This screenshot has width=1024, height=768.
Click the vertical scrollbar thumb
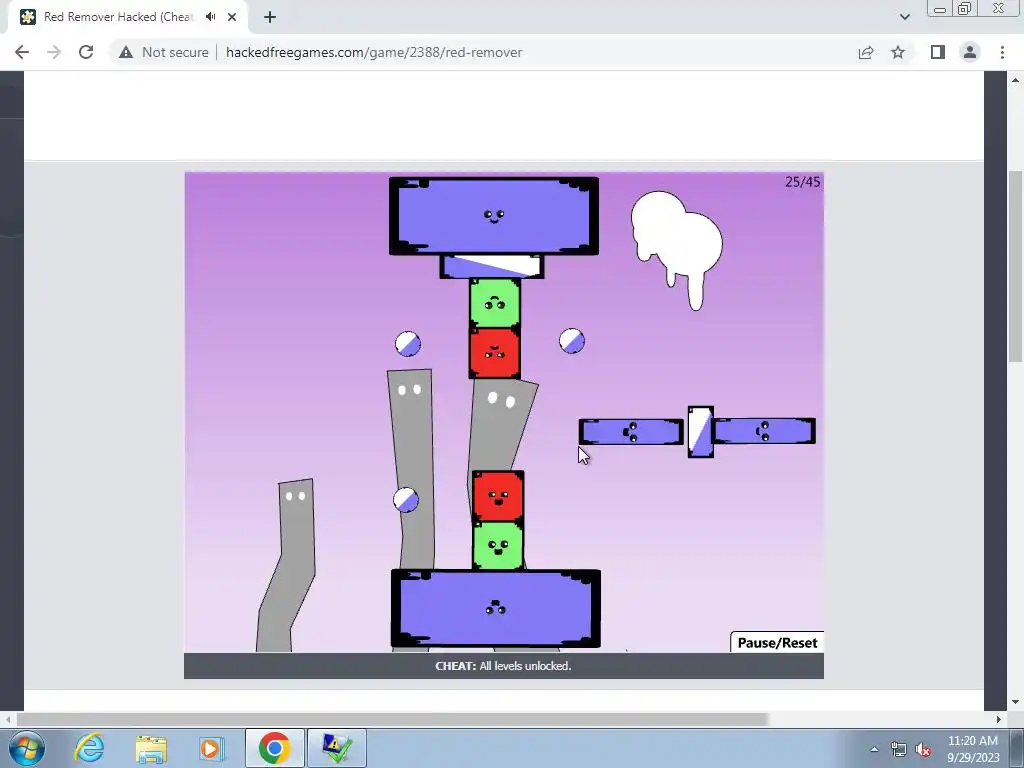(1015, 266)
